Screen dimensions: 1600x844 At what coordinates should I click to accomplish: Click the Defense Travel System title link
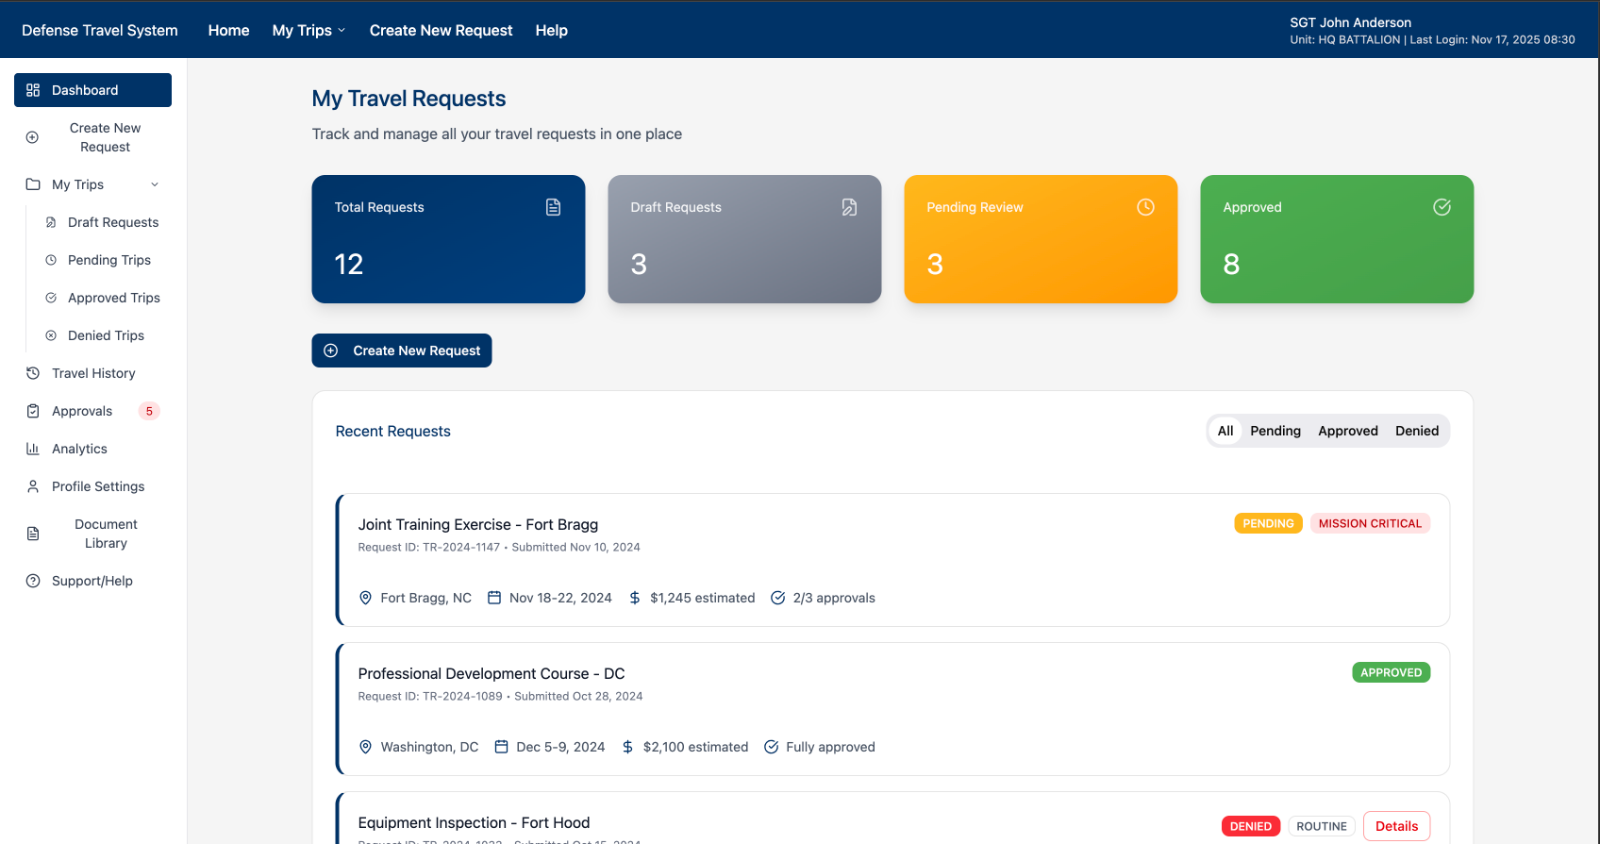coord(100,30)
